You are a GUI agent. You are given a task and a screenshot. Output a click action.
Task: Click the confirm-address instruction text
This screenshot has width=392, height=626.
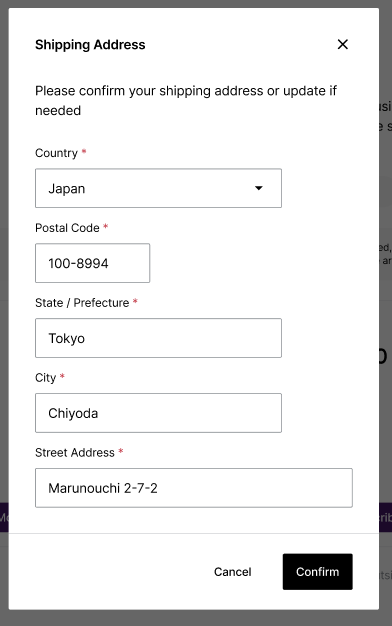coord(186,101)
